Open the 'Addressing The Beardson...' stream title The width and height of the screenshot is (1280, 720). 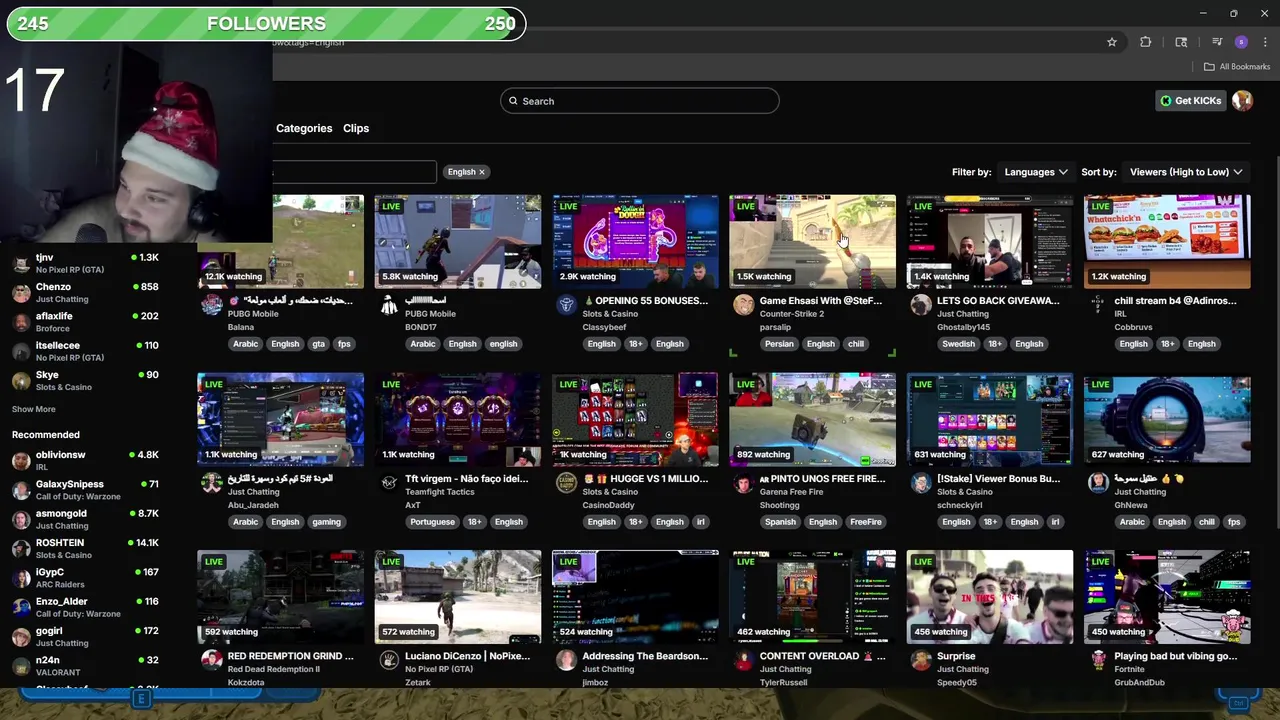(645, 656)
